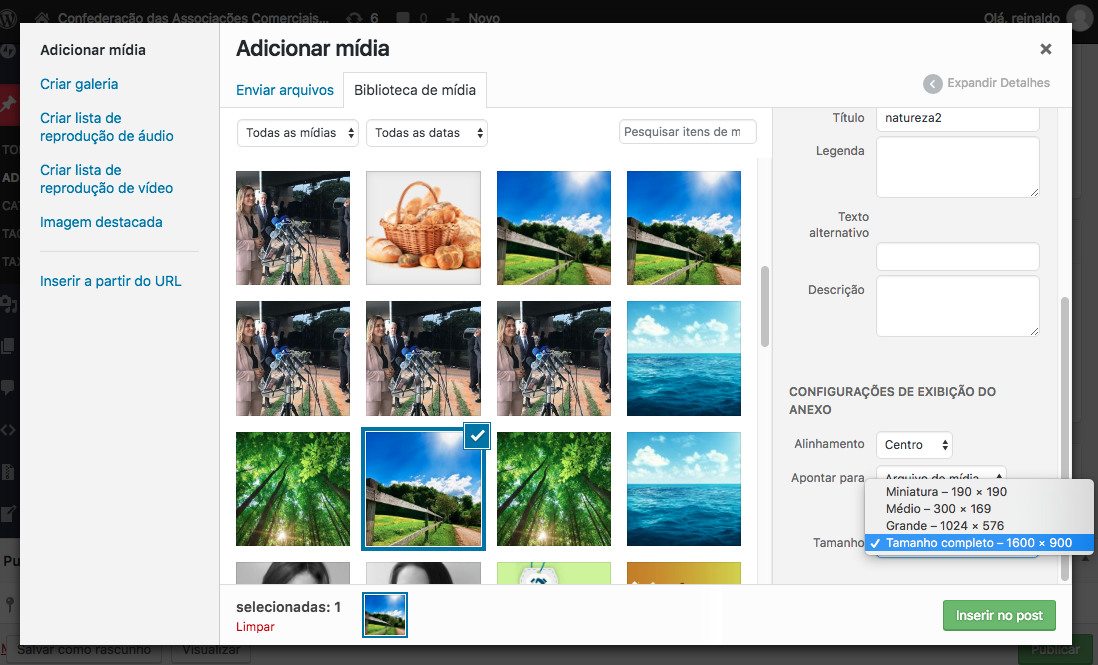Switch to Enviar arquivos tab
1098x665 pixels.
[285, 90]
